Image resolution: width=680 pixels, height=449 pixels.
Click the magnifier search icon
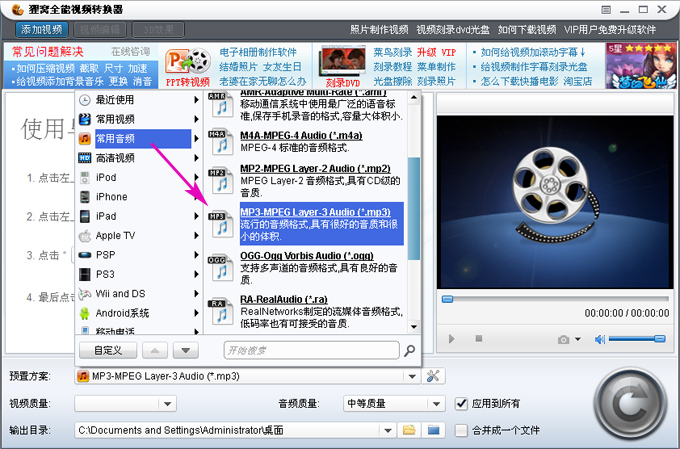[x=409, y=351]
